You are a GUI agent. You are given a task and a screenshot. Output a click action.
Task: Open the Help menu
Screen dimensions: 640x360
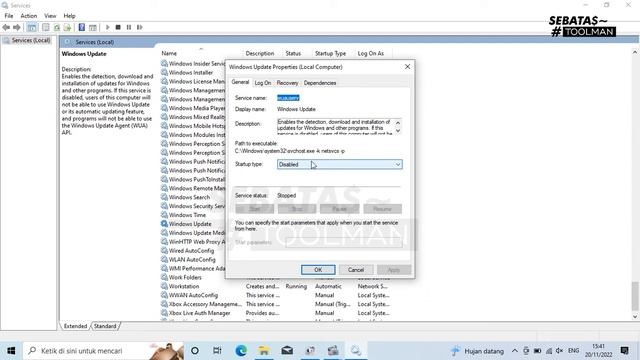click(69, 16)
